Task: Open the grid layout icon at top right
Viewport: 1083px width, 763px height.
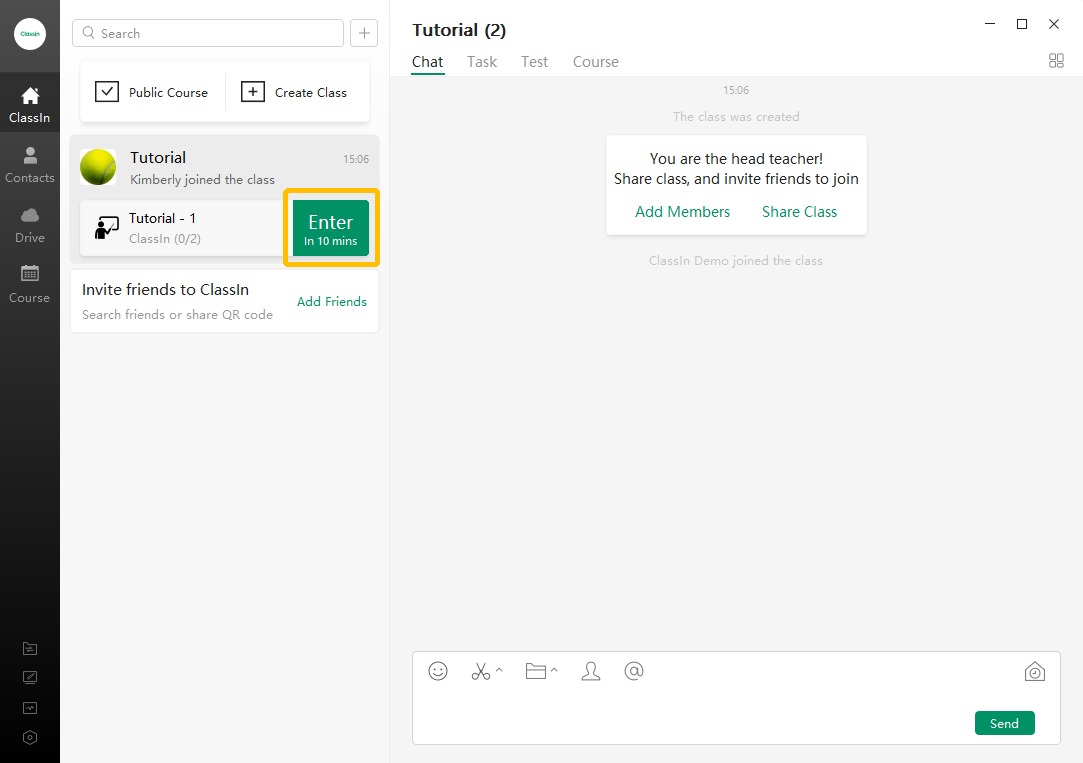Action: coord(1056,61)
